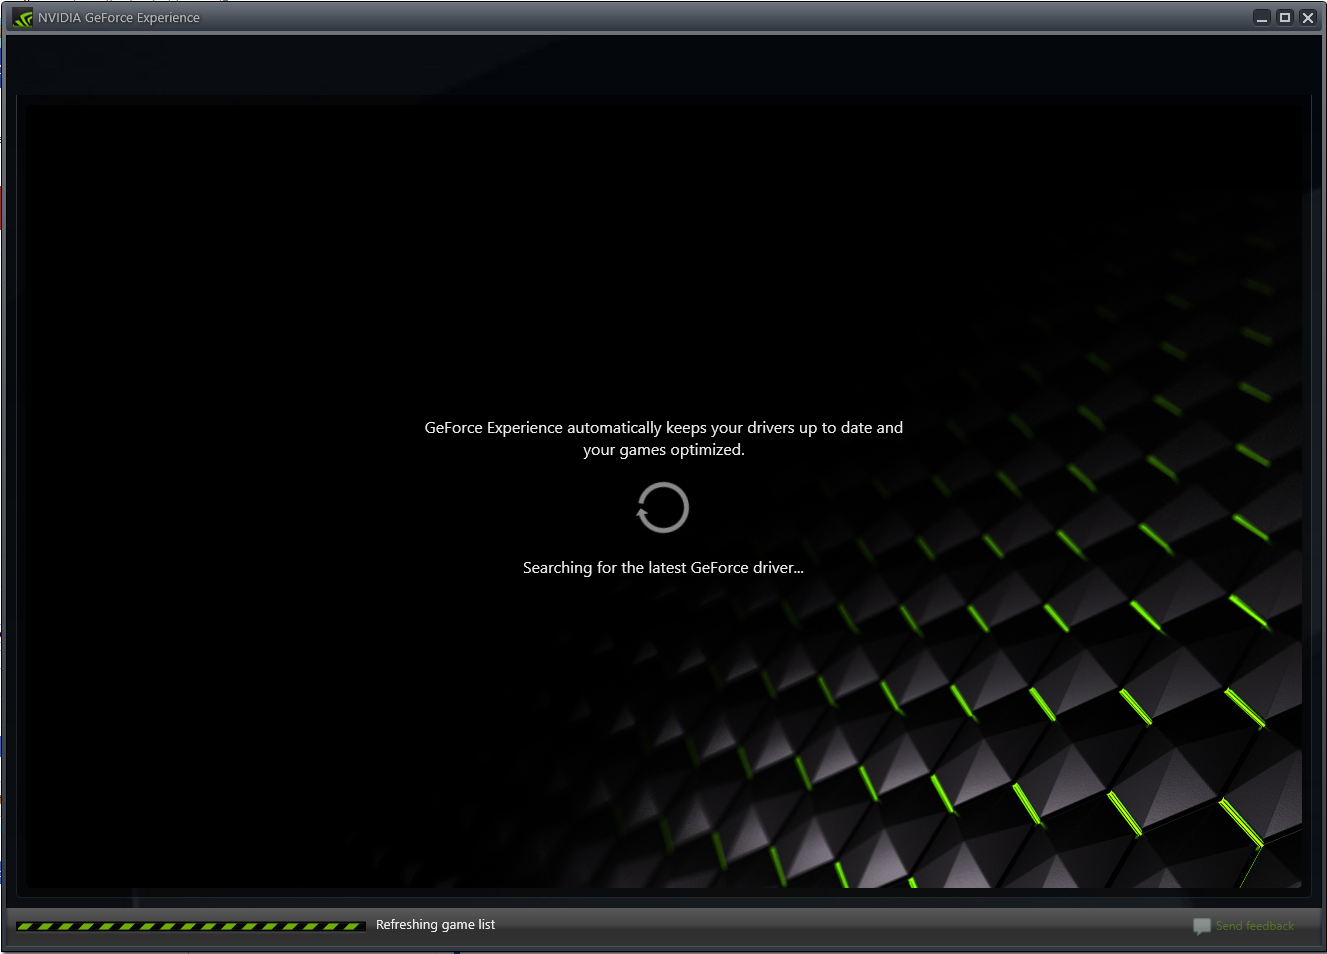This screenshot has width=1327, height=954.
Task: Open the Send feedback link
Action: tap(1255, 926)
